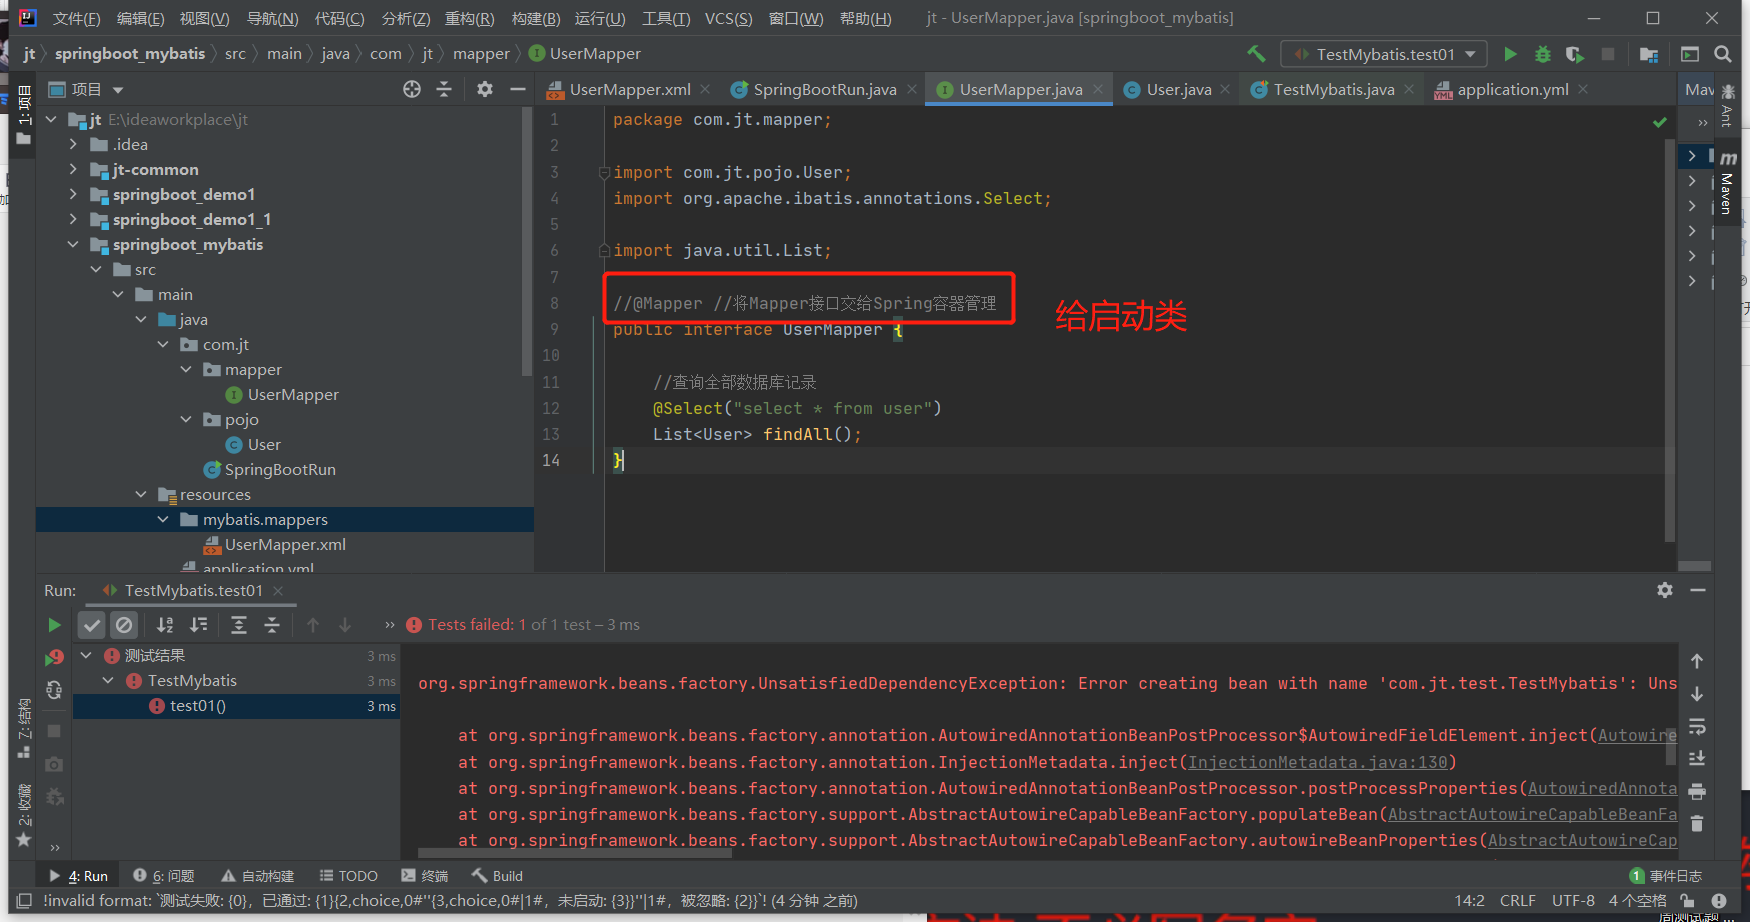Run with coverage icon in top toolbar

(x=1575, y=54)
